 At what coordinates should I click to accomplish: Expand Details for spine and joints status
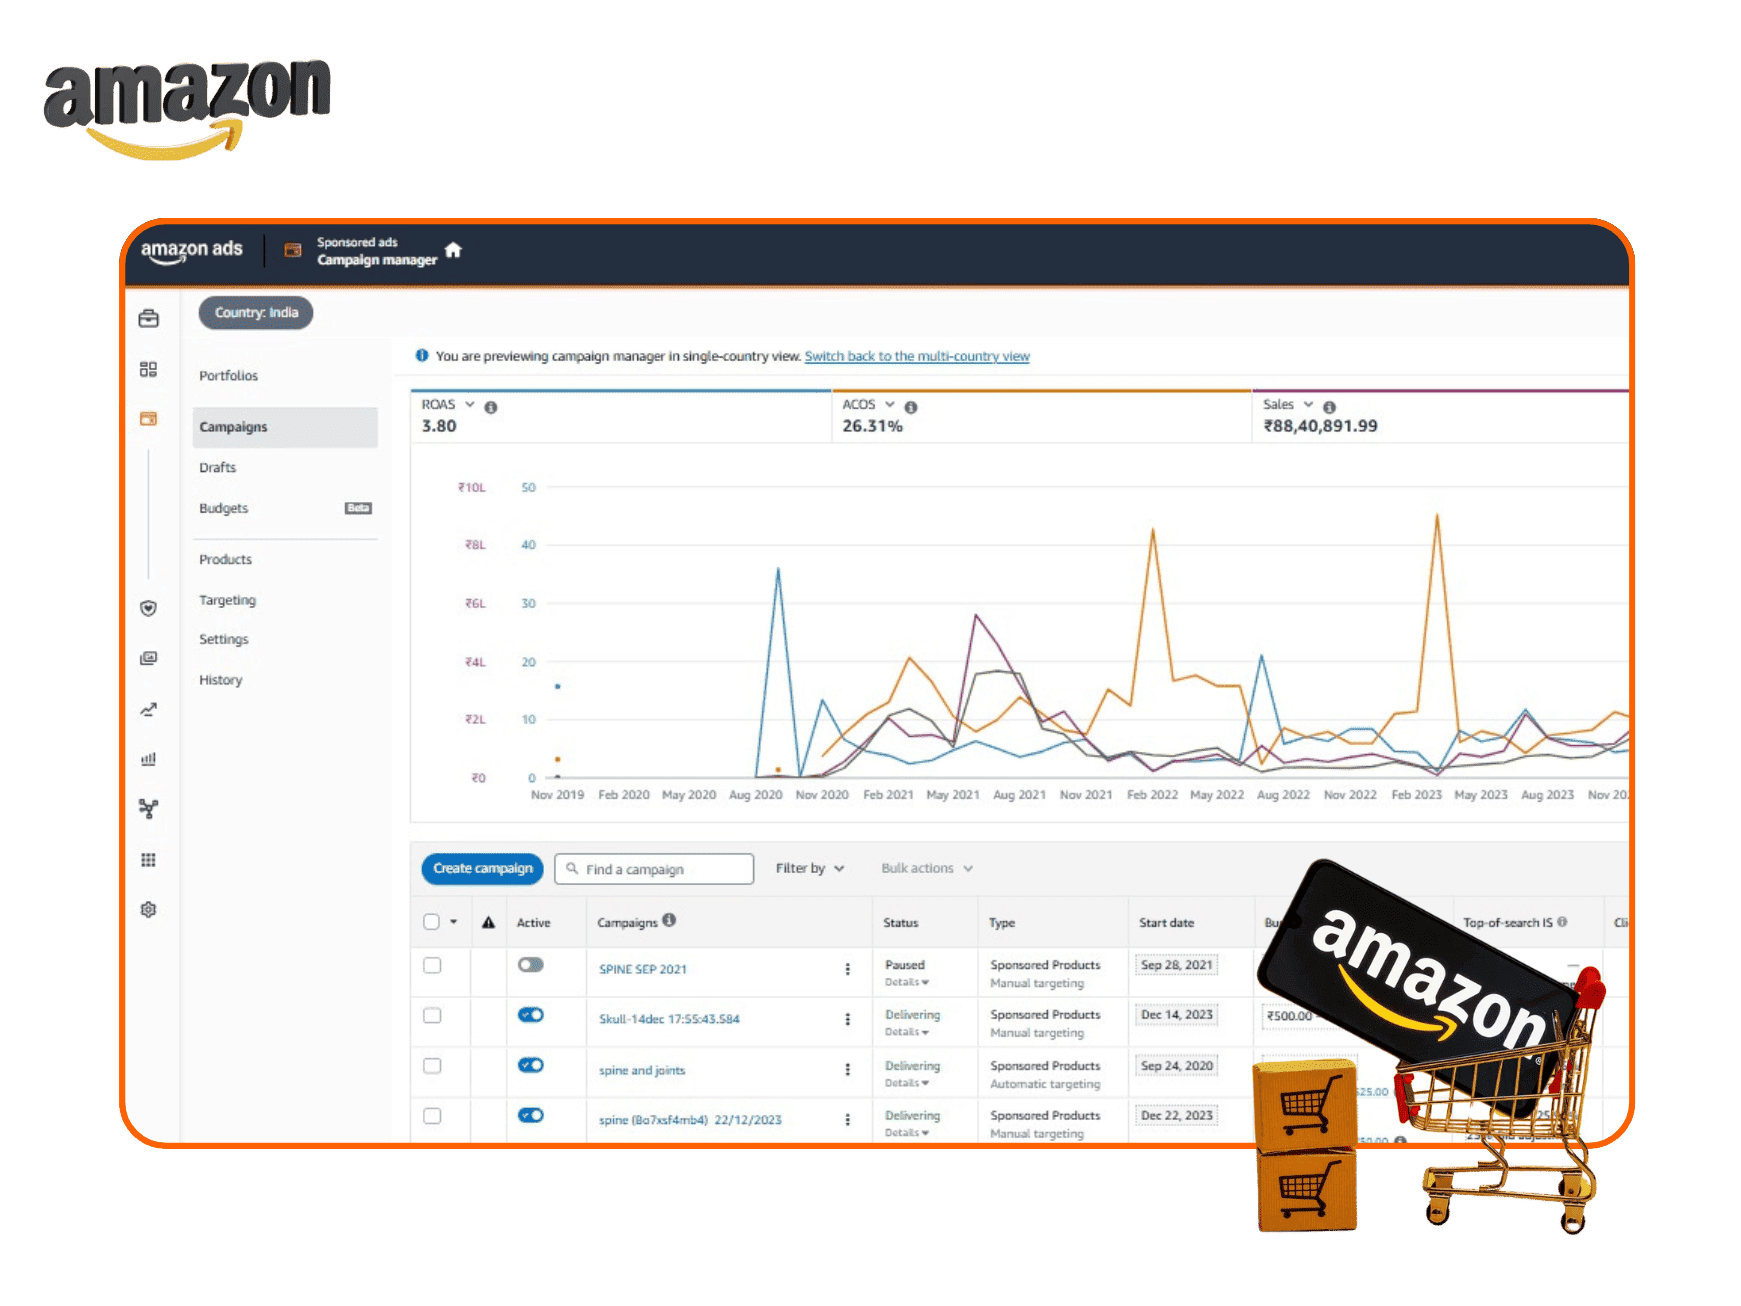tap(907, 1083)
